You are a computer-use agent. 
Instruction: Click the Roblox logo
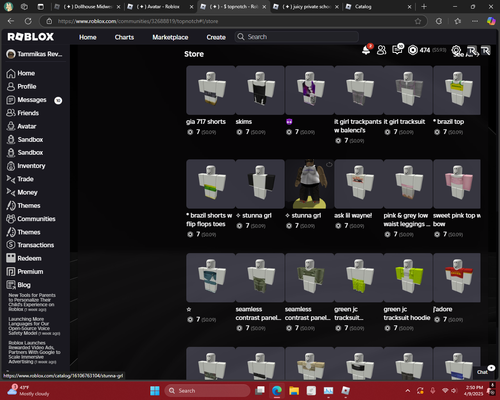30,37
